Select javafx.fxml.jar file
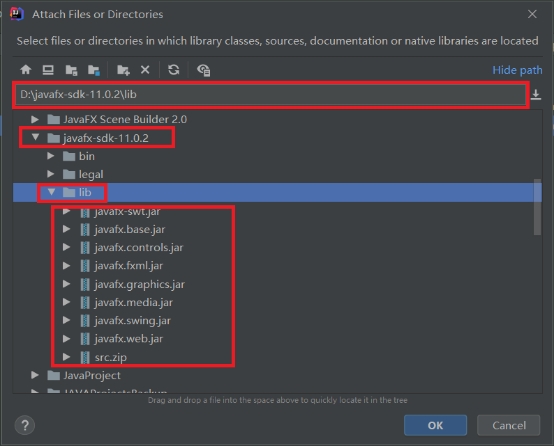 click(129, 266)
